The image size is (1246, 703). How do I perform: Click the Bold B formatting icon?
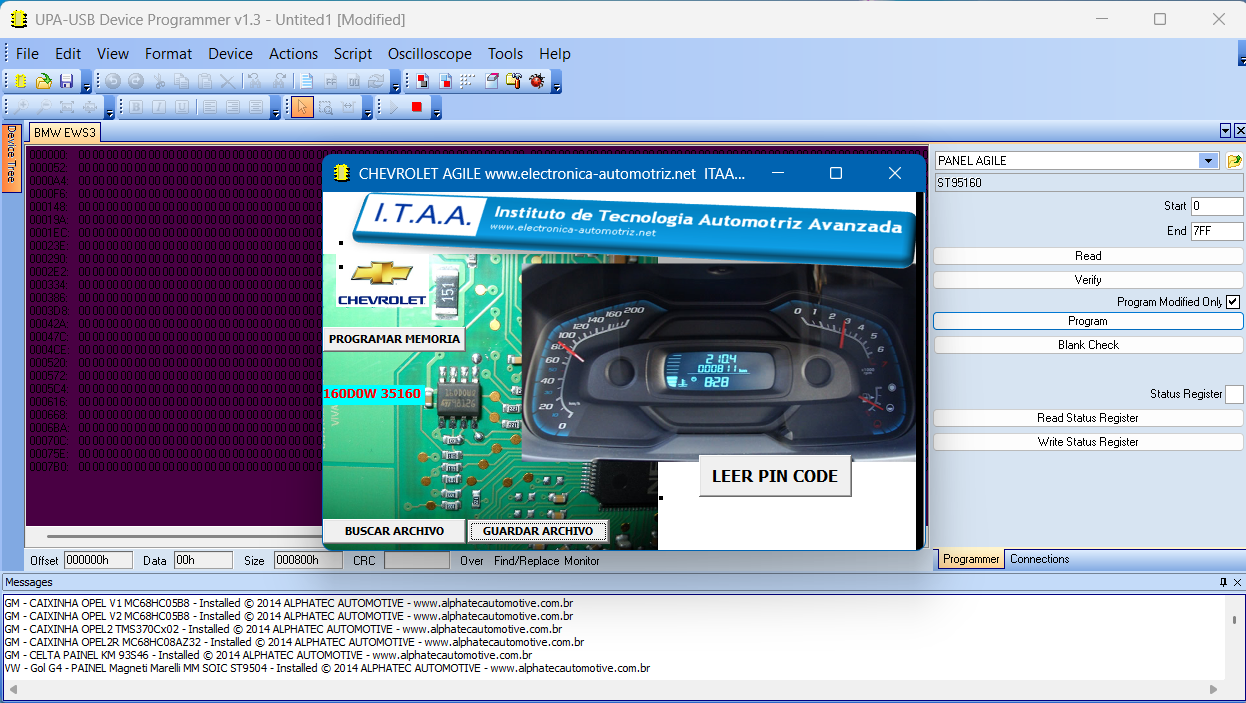click(136, 107)
